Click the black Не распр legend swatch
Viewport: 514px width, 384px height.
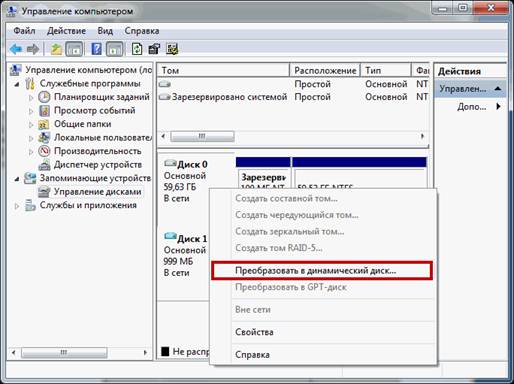coord(165,351)
